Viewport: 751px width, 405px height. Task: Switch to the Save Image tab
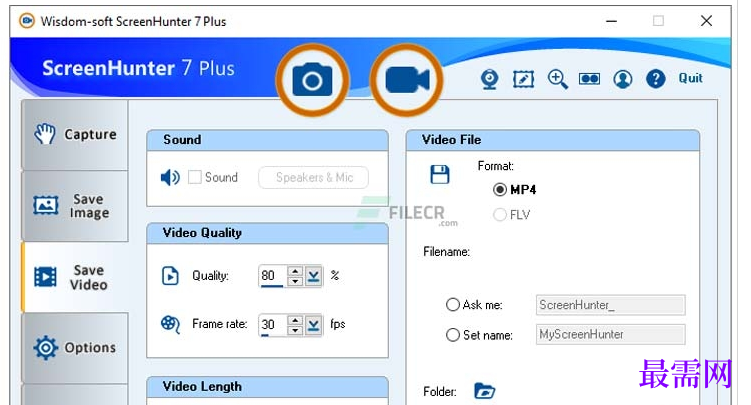point(75,206)
